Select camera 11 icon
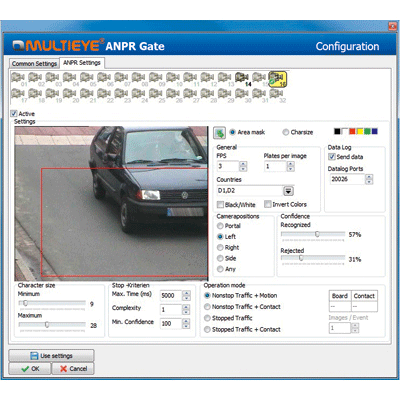This screenshot has width=400, height=400. click(190, 78)
